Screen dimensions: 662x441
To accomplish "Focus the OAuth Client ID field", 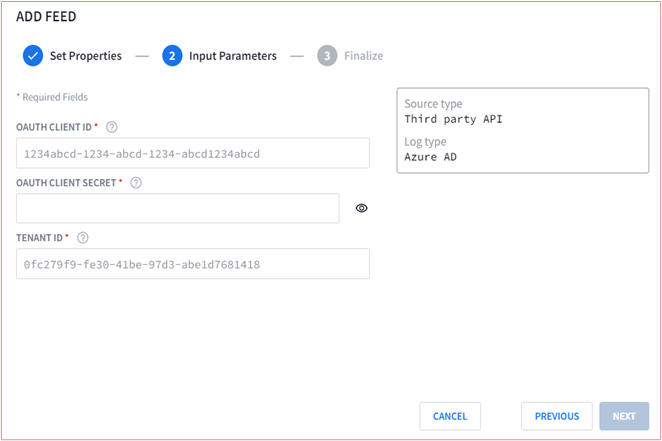I will click(193, 153).
